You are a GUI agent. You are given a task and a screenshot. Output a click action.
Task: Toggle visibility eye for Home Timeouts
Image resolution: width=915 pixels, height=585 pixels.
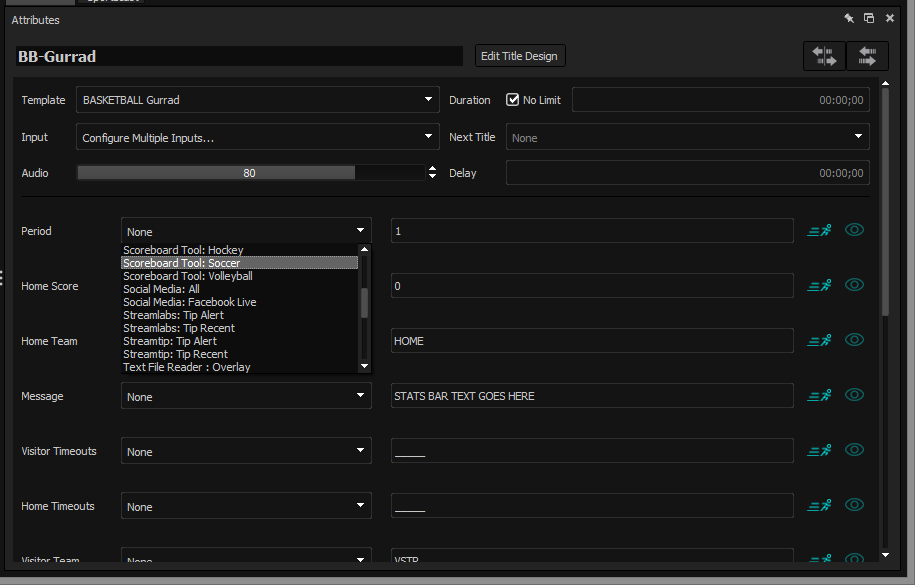coord(854,505)
